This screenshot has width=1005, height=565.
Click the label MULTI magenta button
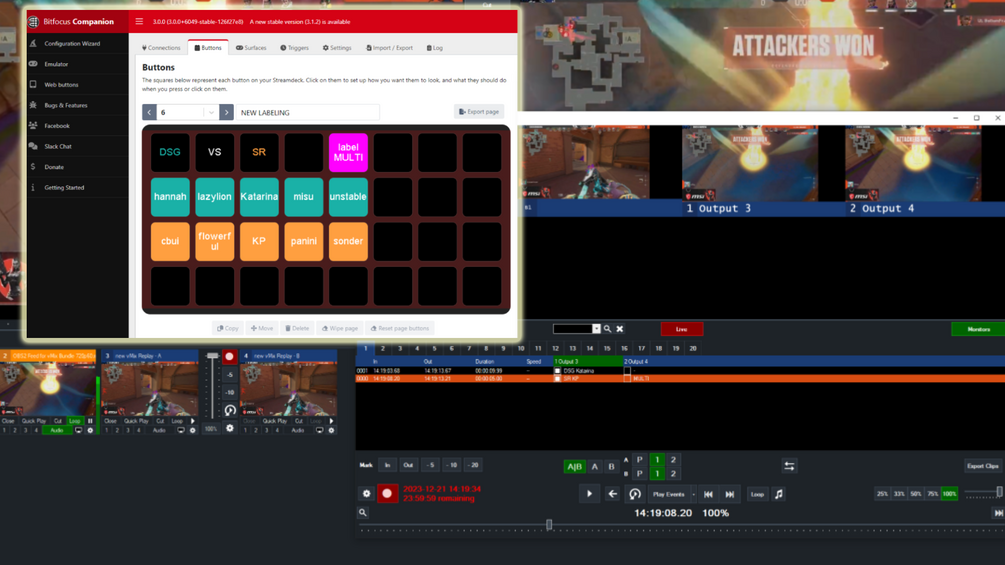click(x=348, y=152)
